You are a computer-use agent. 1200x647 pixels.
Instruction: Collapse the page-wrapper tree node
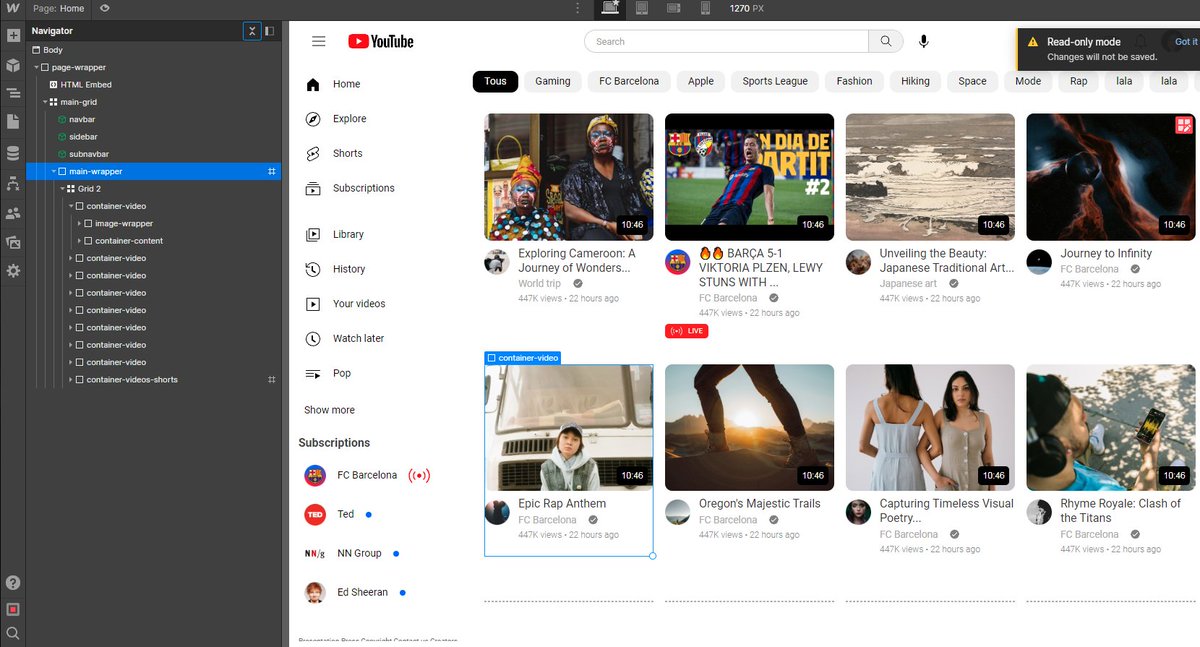point(36,67)
